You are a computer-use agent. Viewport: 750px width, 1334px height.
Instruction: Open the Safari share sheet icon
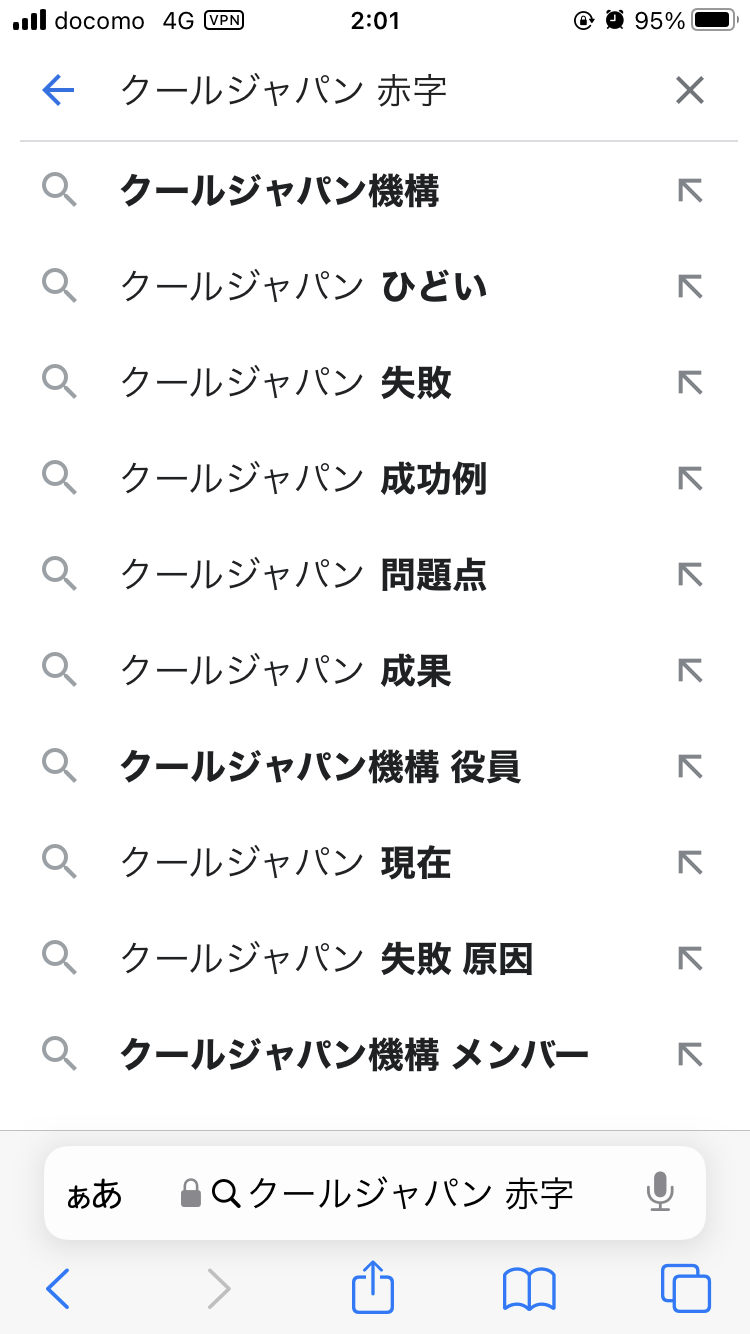[x=373, y=1288]
